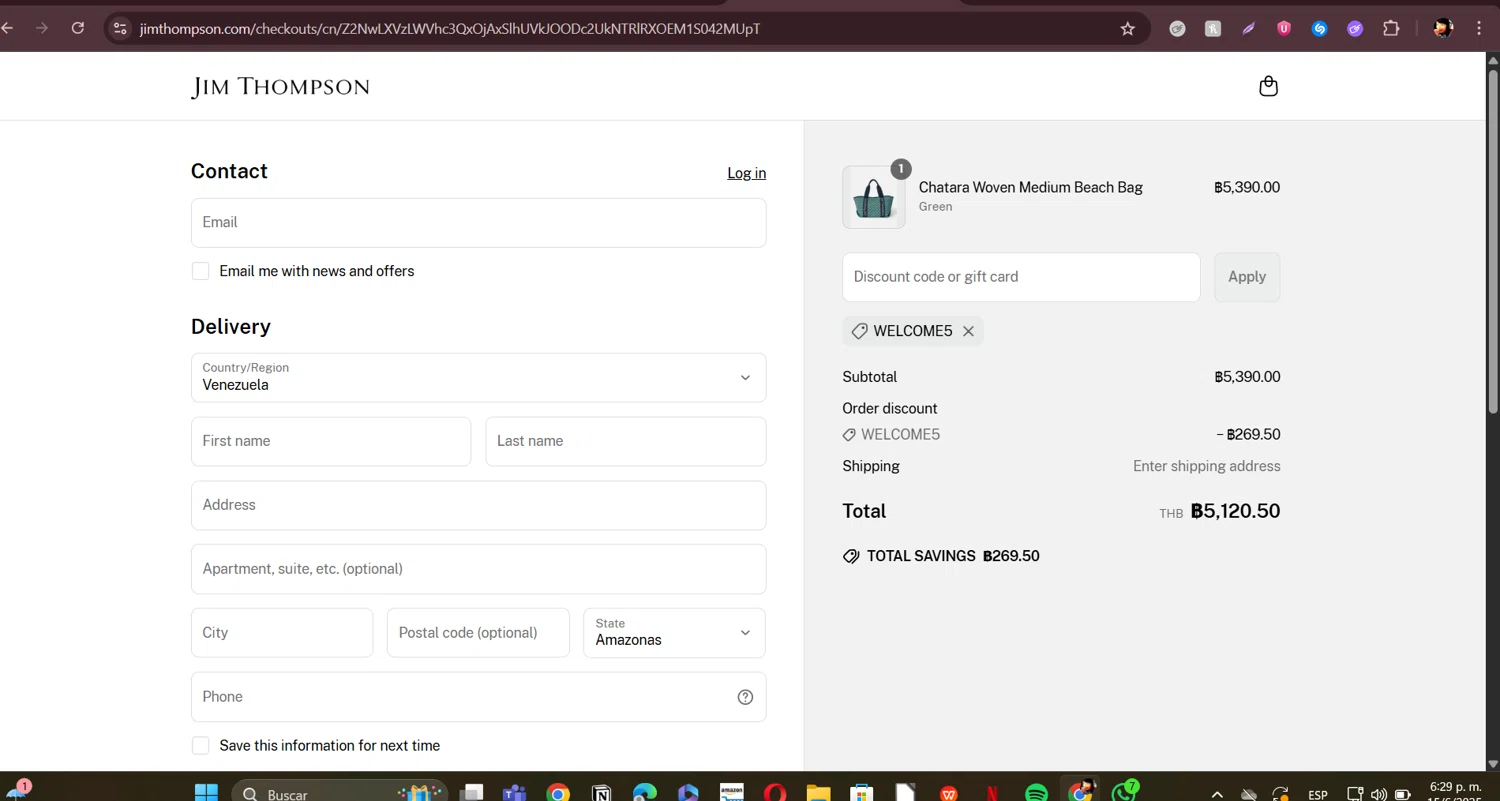Focus the Email input field
The width and height of the screenshot is (1500, 801).
pos(478,223)
